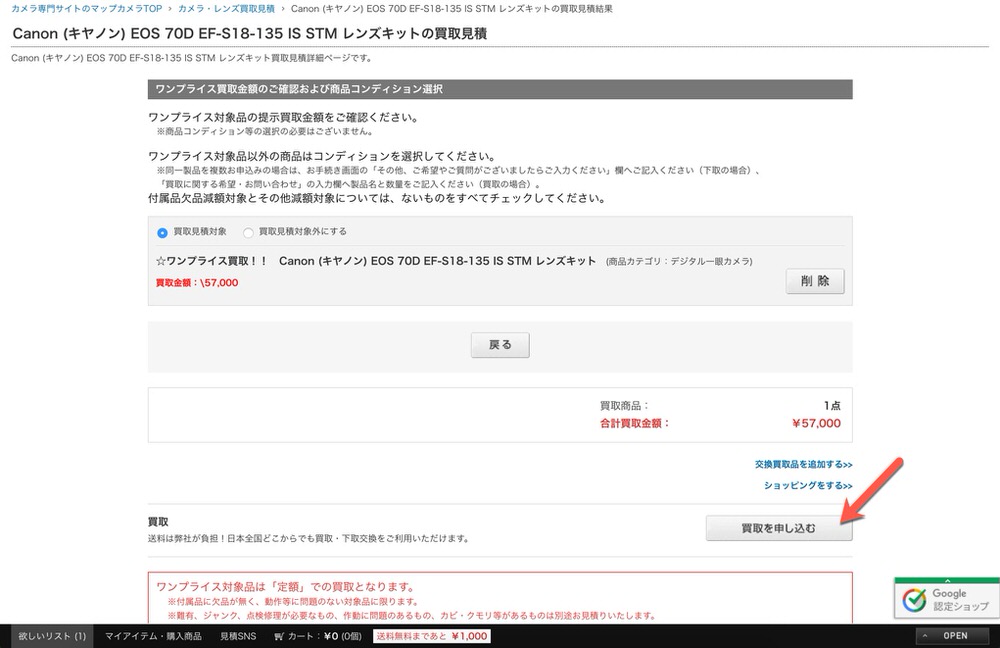The width and height of the screenshot is (1000, 648).
Task: Open the ショッピングをする link
Action: (808, 485)
